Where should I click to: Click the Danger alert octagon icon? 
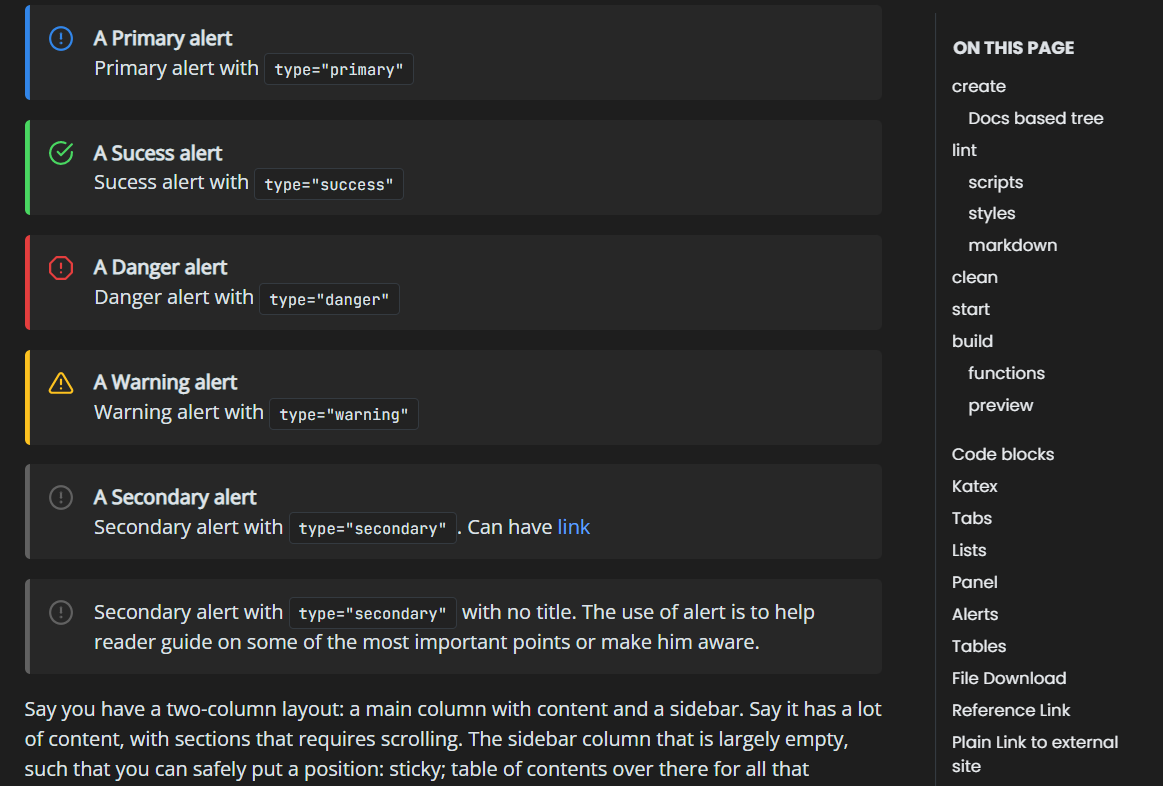61,268
